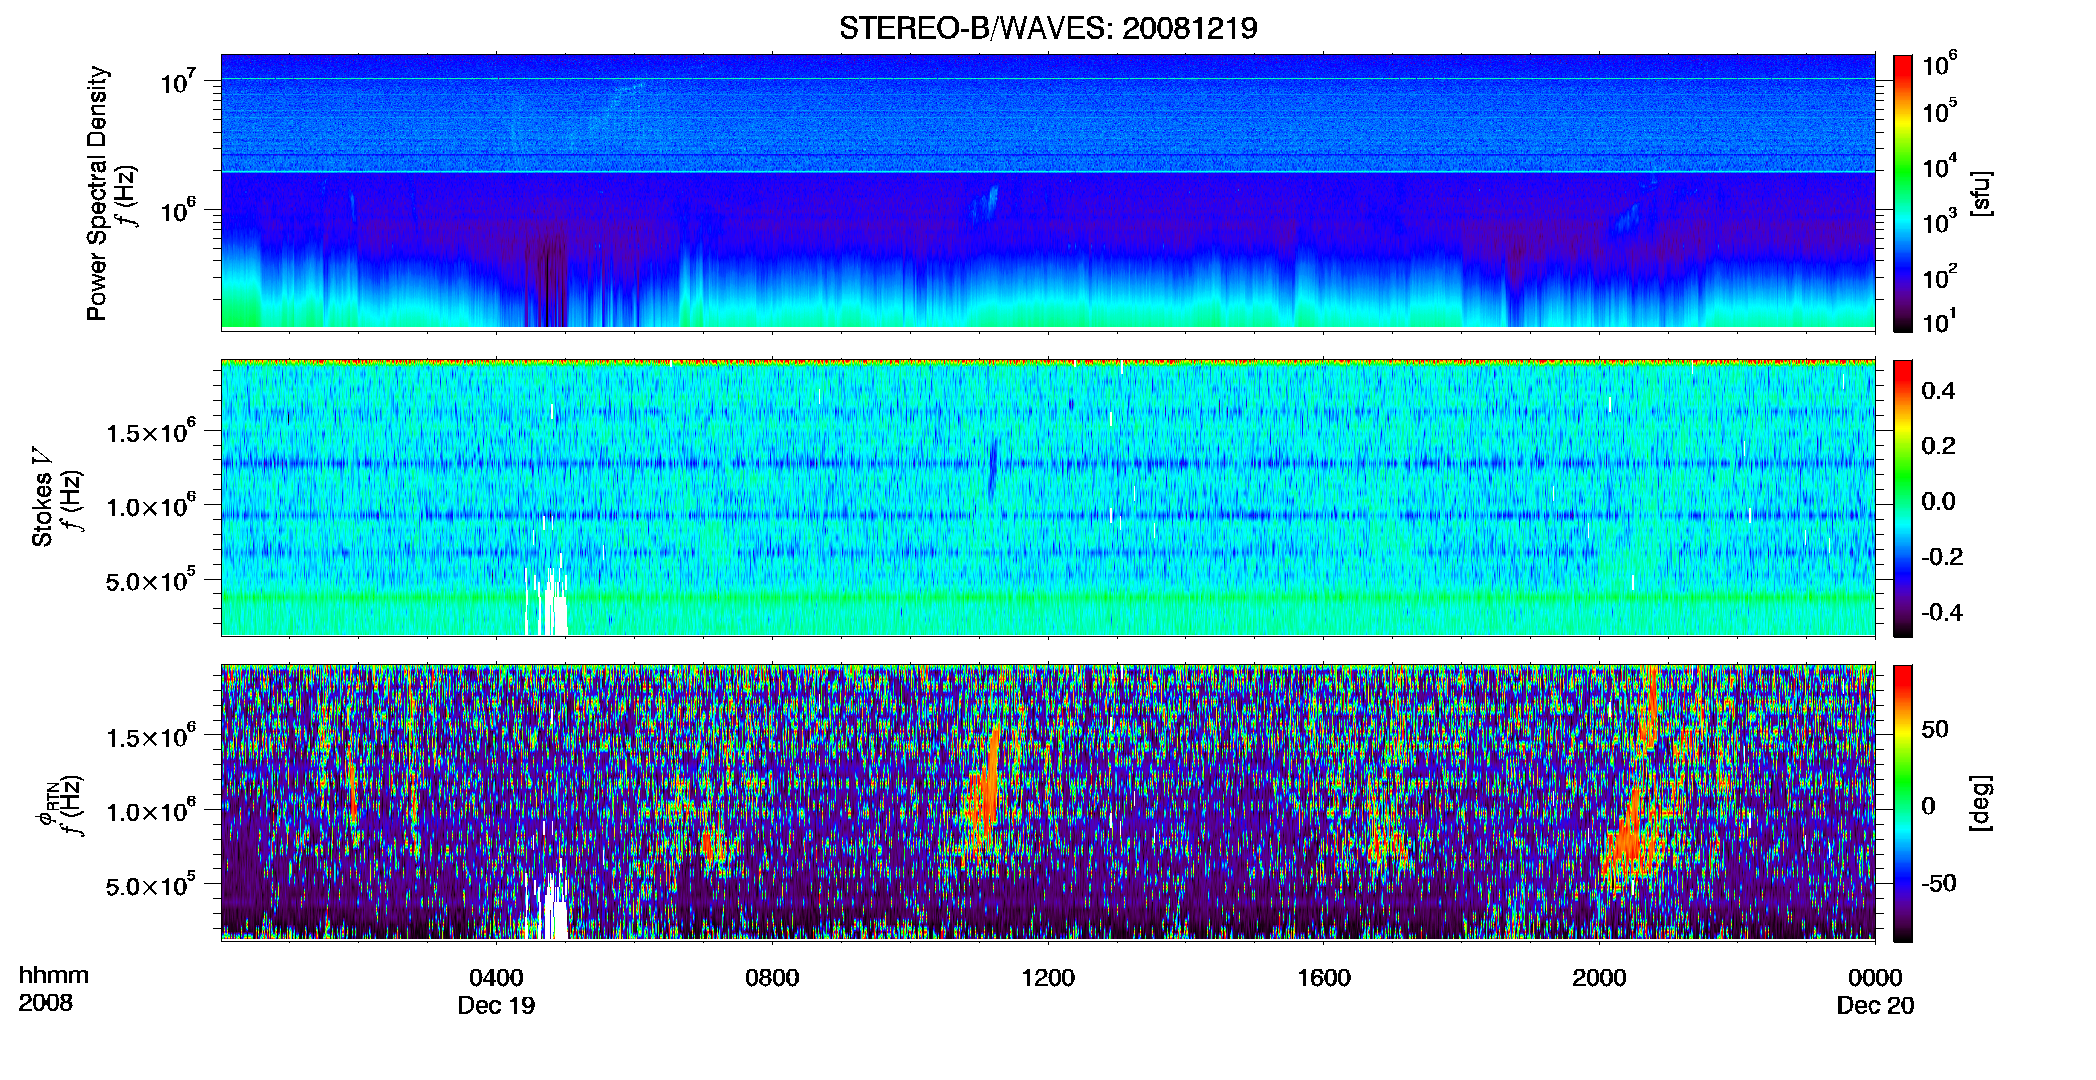Click the 2008 year label
The image size is (2096, 1080).
45,1003
